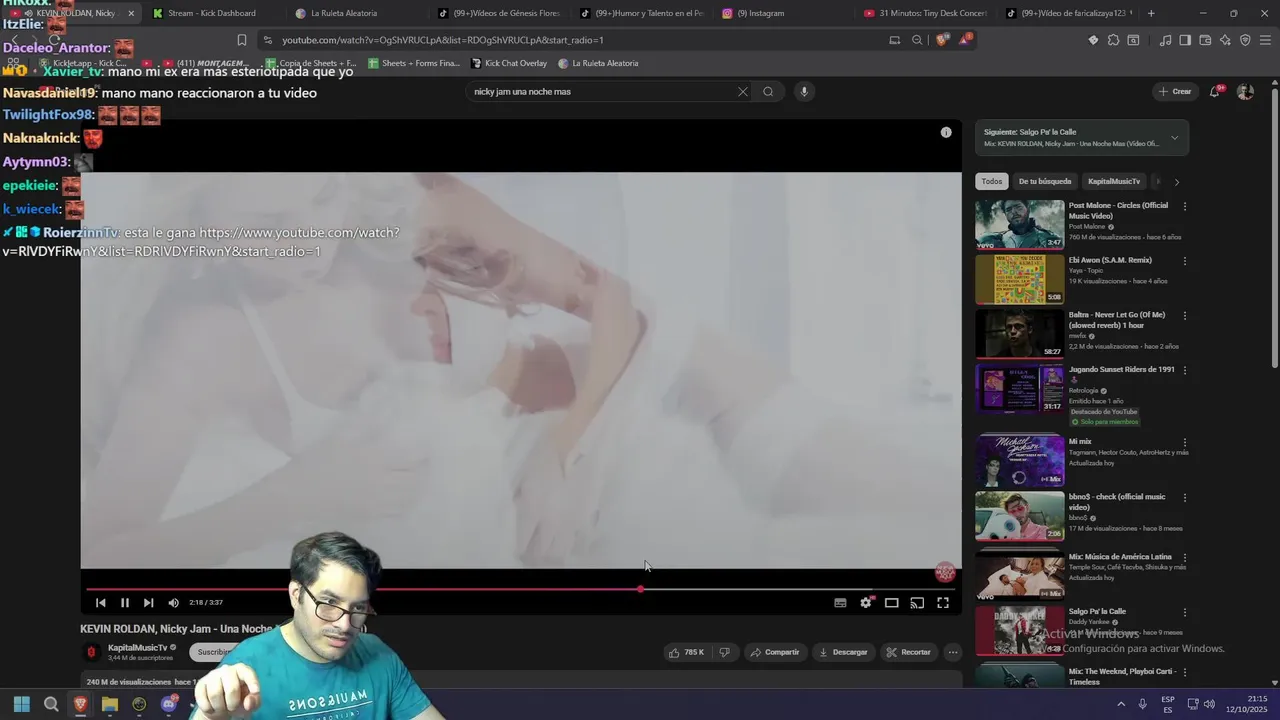Open options for bbno$ check video
Viewport: 1280px width, 720px height.
[1185, 497]
